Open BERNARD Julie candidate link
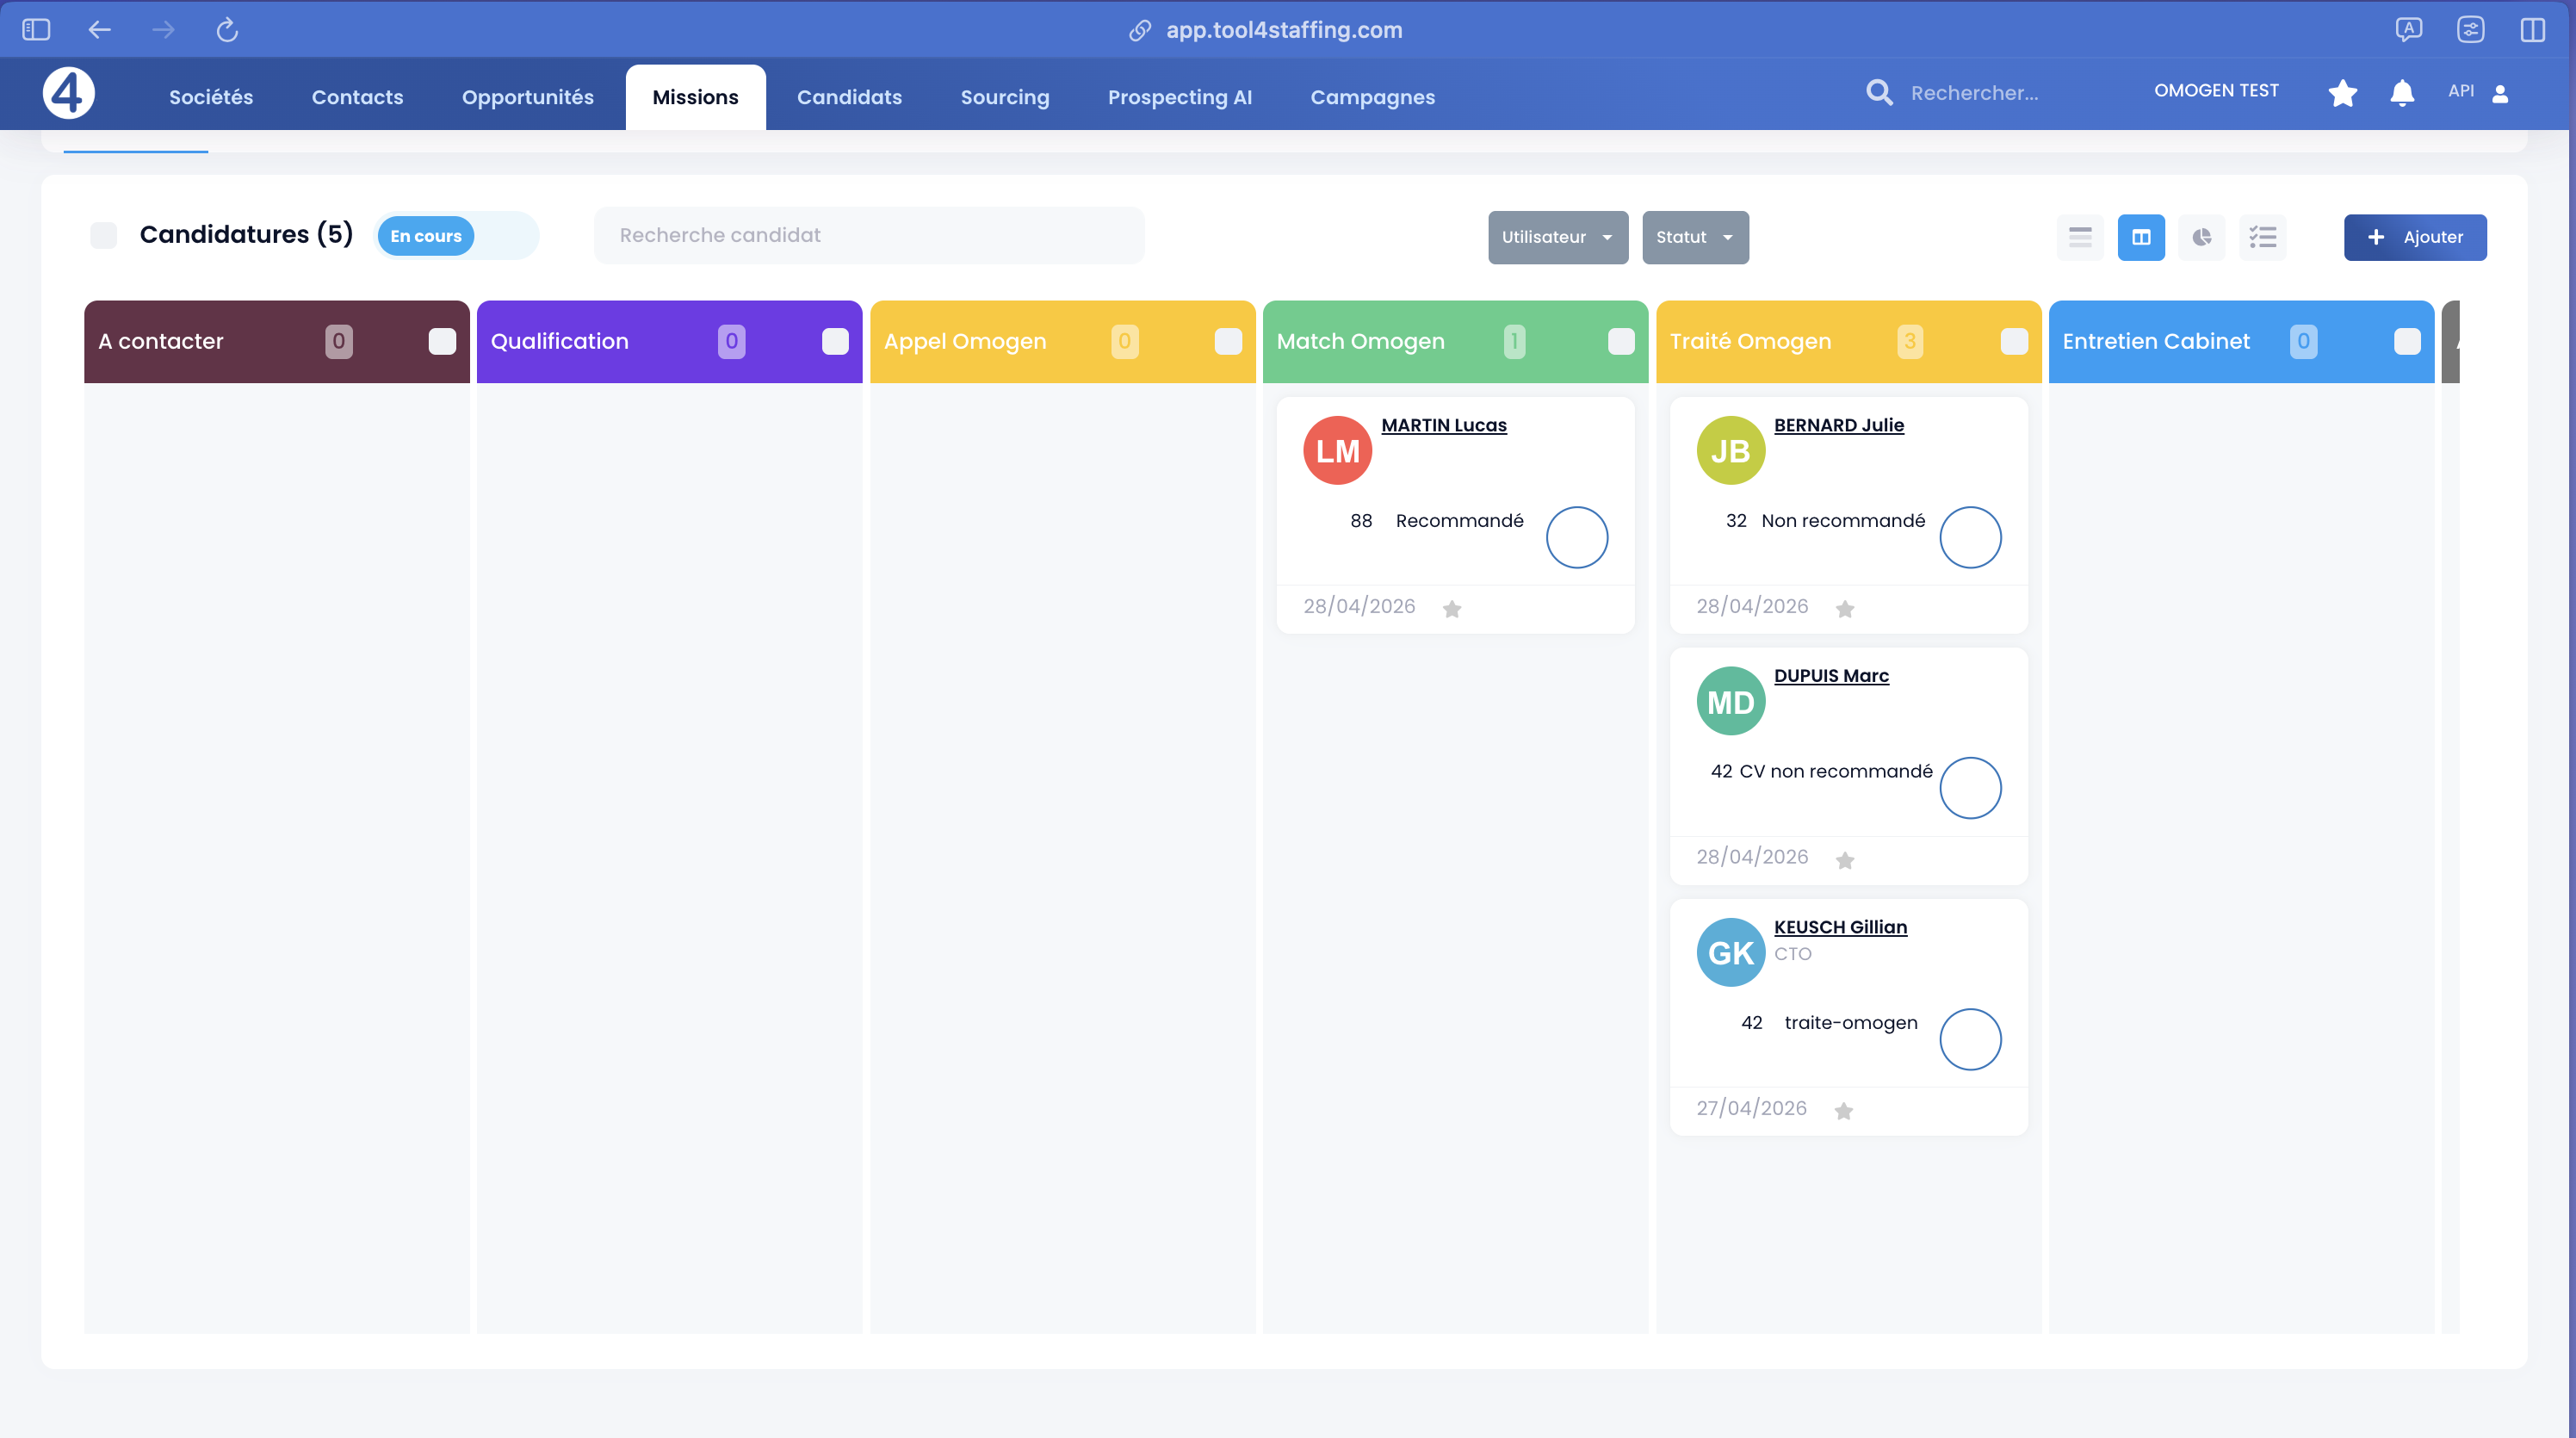This screenshot has width=2576, height=1438. [1838, 425]
